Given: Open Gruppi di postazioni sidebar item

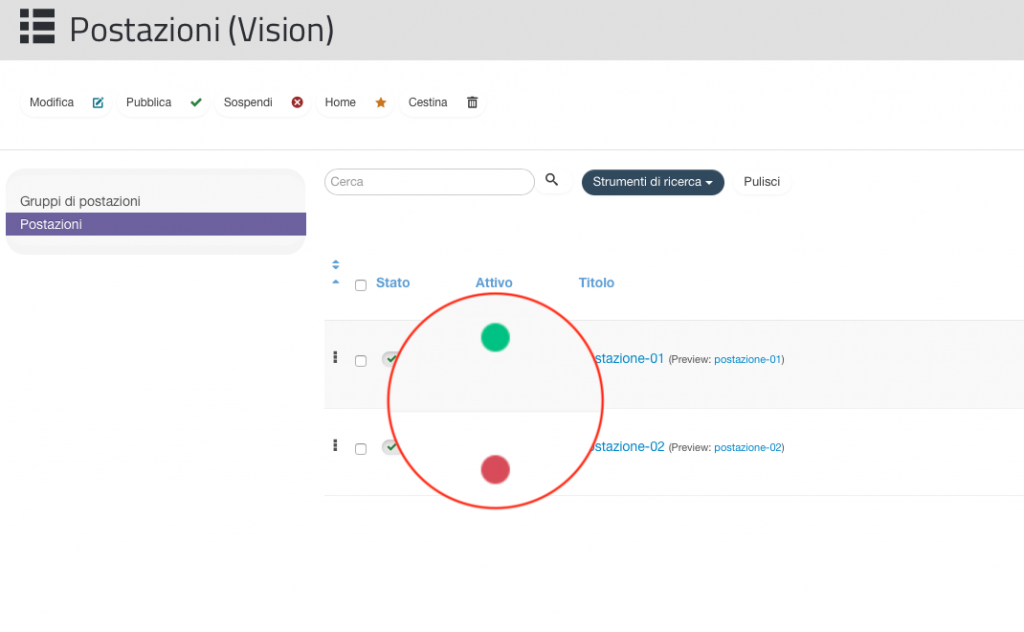Looking at the screenshot, I should pos(80,201).
